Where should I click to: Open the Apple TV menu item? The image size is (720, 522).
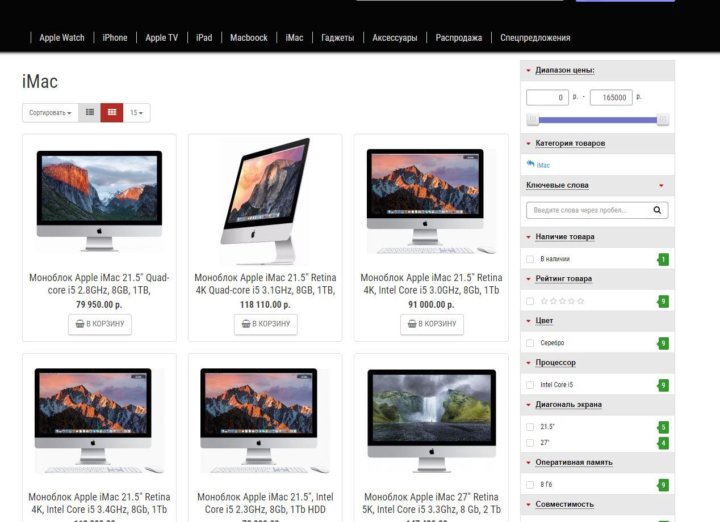coord(162,38)
